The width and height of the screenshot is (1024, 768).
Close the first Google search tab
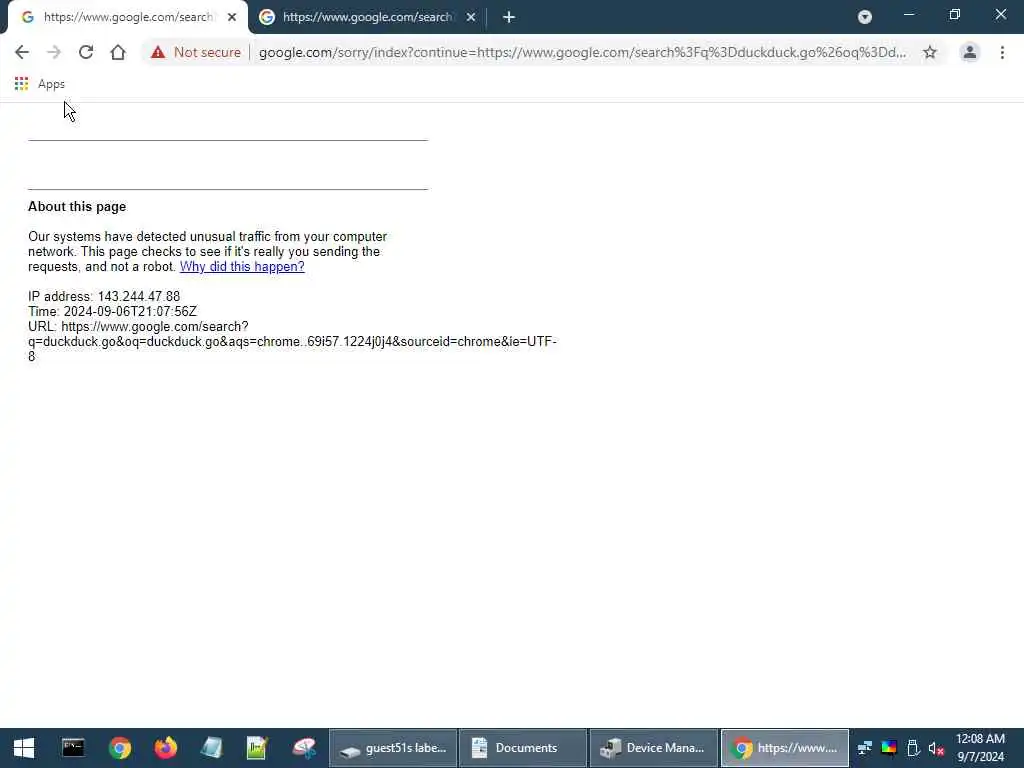(x=232, y=18)
